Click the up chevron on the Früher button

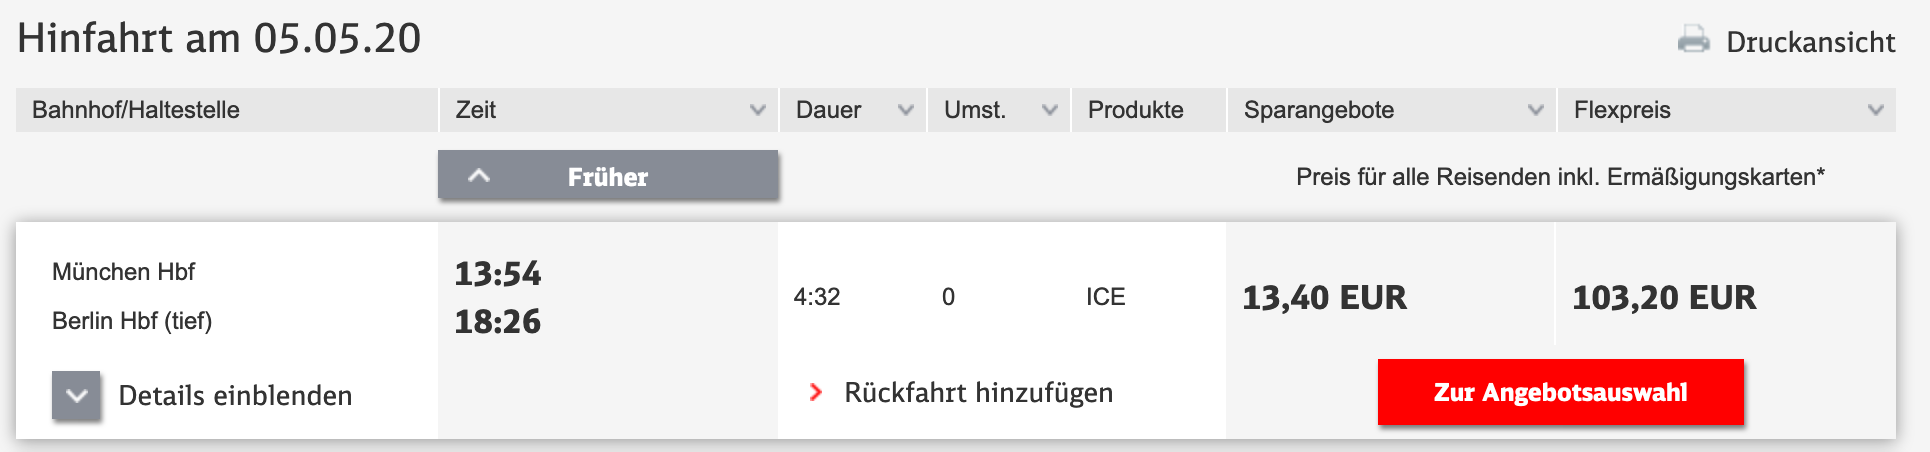point(479,176)
